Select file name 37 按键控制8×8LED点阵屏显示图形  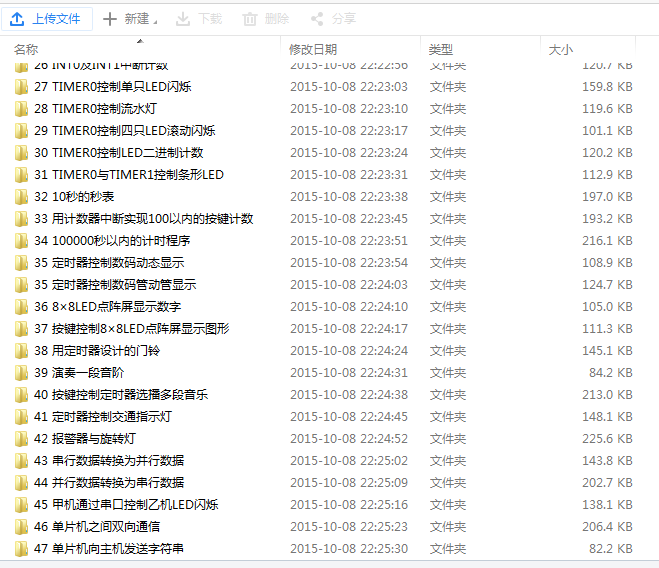(132, 328)
